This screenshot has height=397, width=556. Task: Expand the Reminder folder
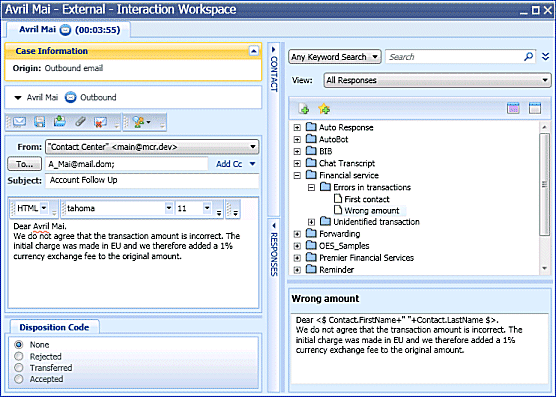(297, 270)
